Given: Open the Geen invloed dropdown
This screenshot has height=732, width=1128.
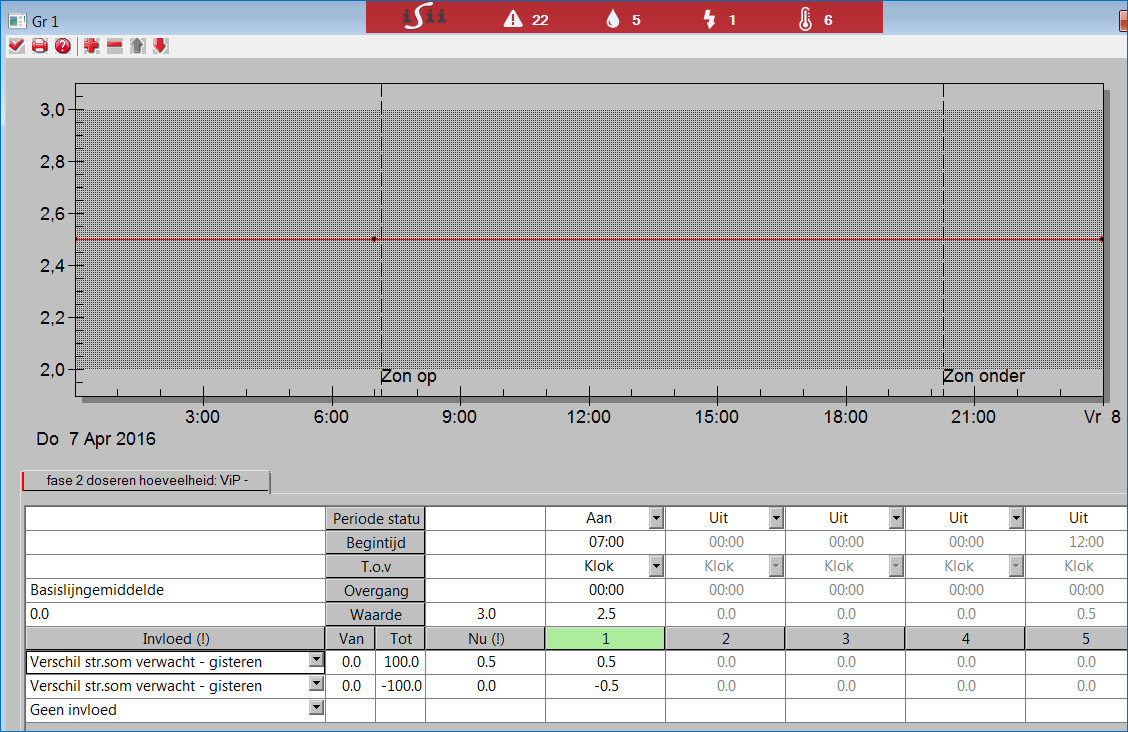Looking at the screenshot, I should click(x=316, y=708).
